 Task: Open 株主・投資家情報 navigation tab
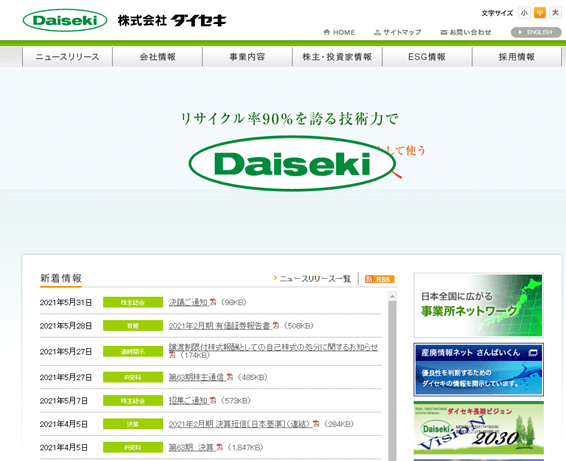(337, 57)
